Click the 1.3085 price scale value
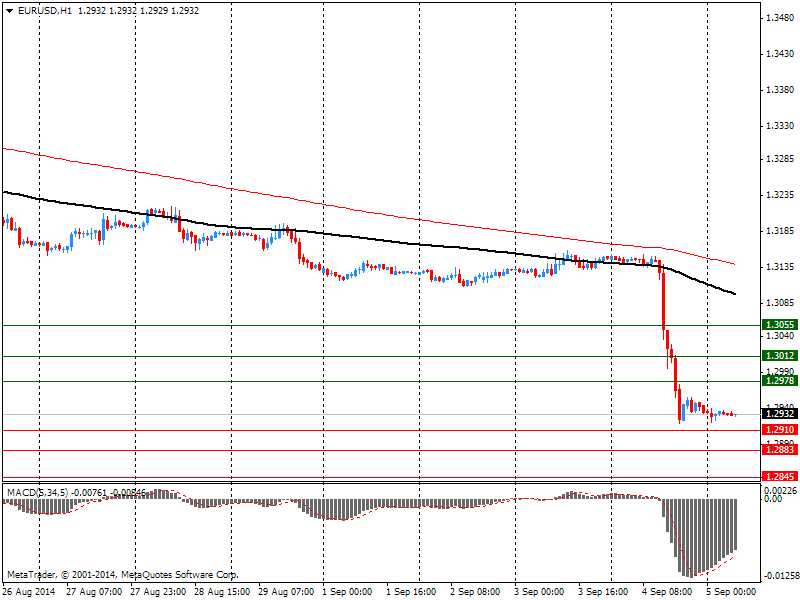Screen dimensions: 800x600 point(780,303)
